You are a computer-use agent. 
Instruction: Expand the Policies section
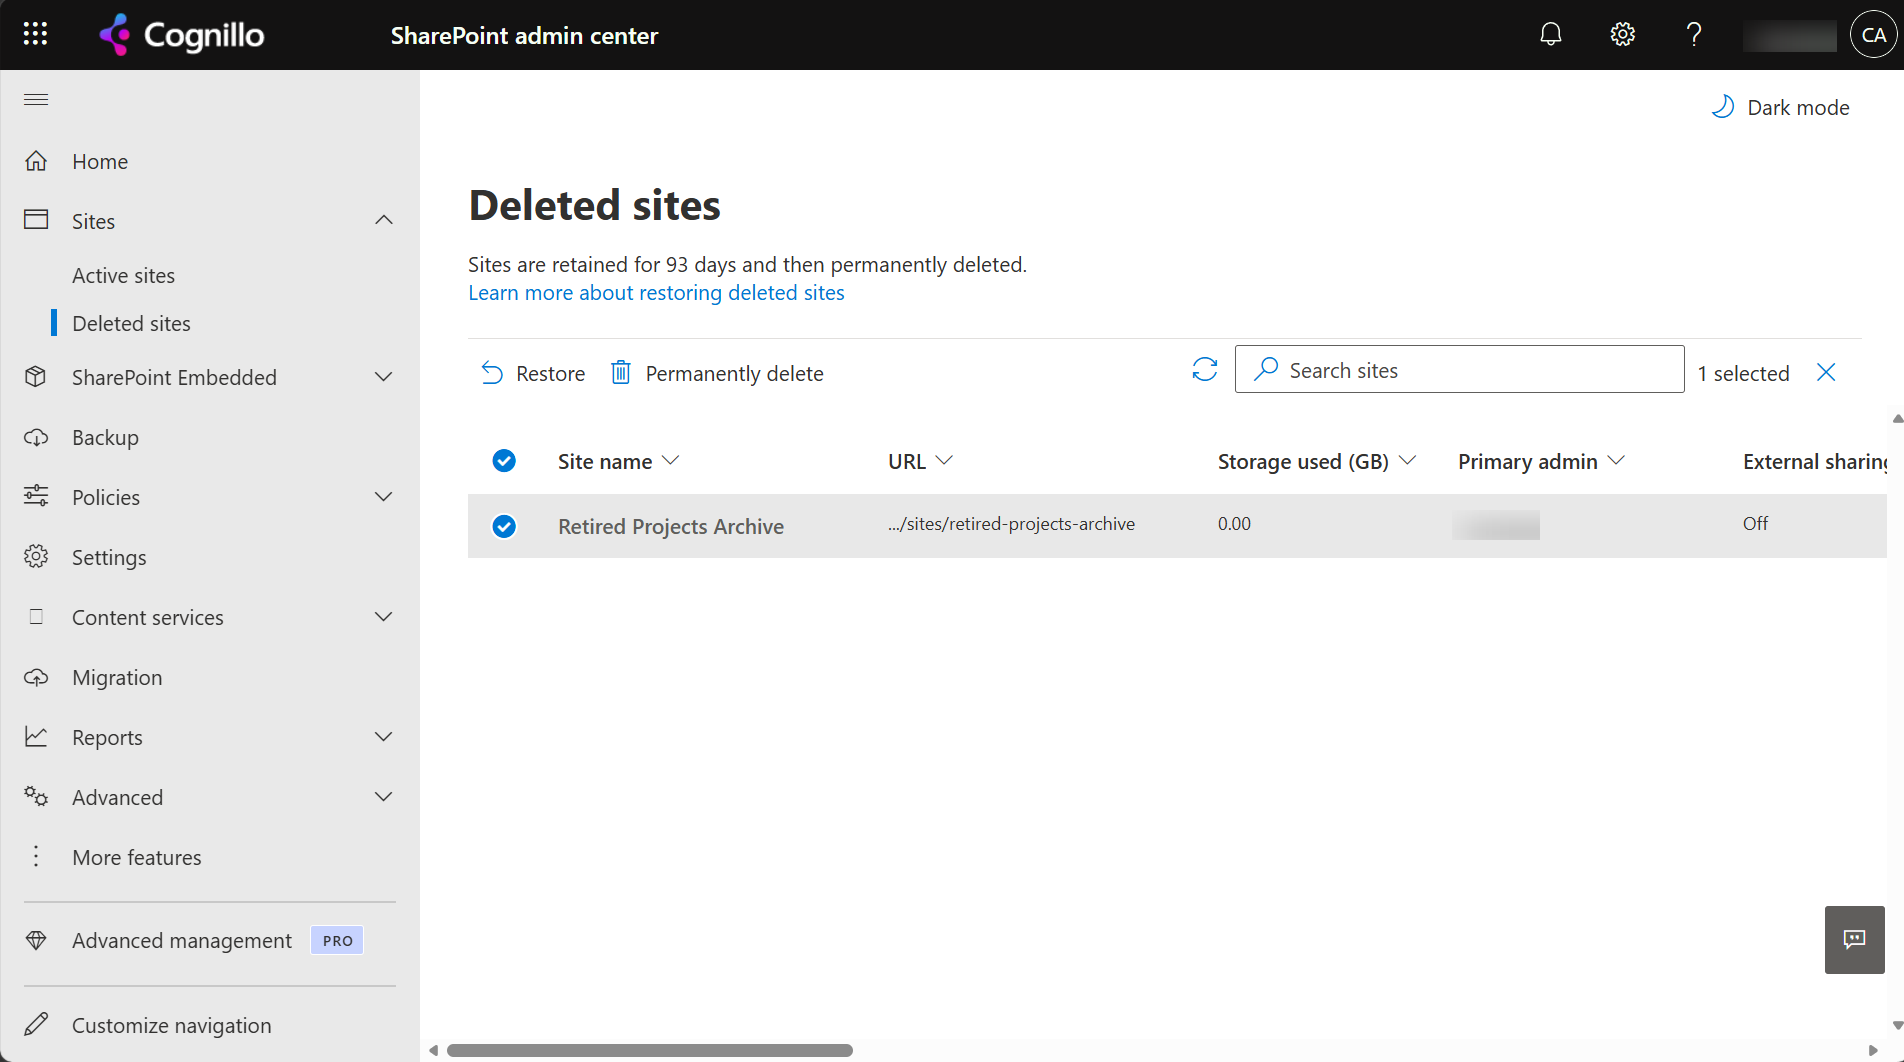point(384,497)
